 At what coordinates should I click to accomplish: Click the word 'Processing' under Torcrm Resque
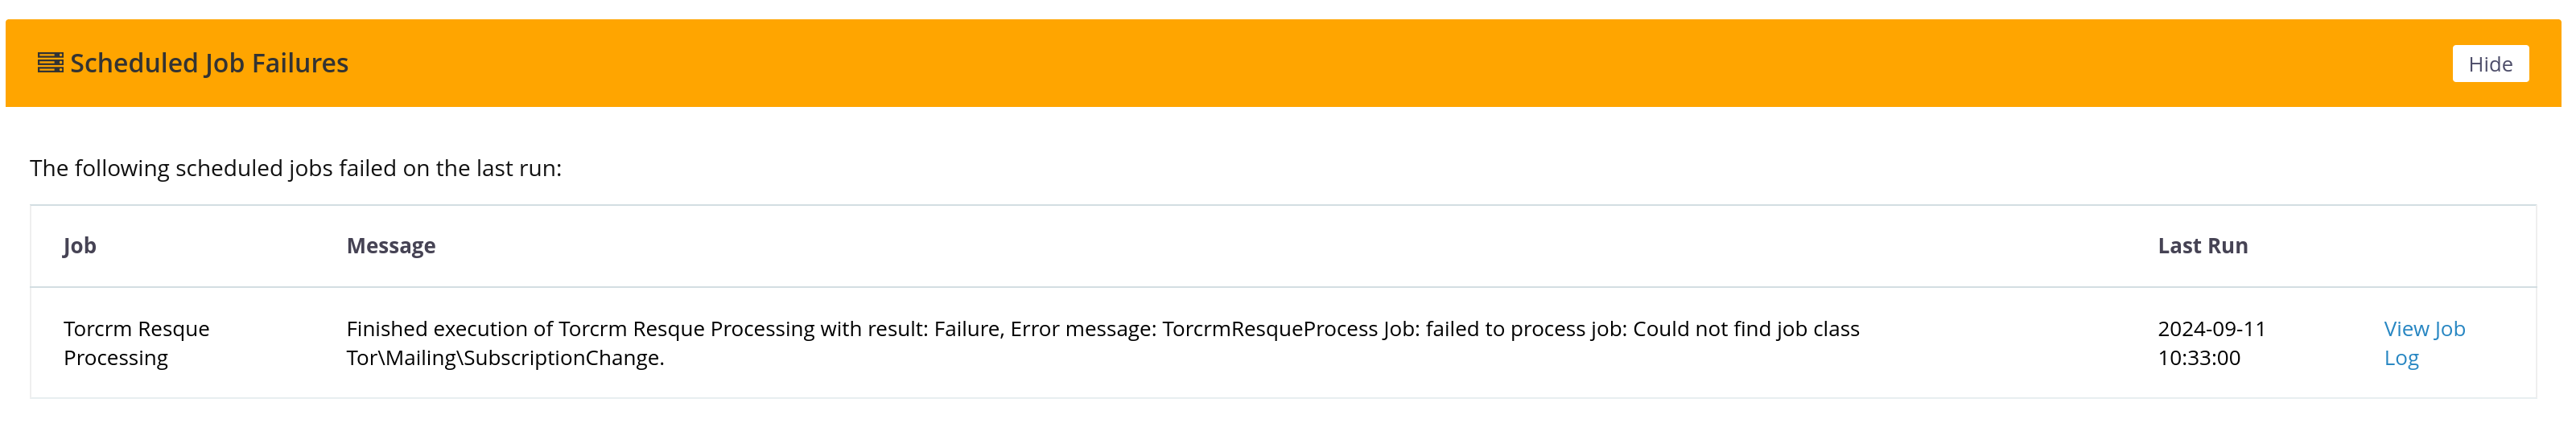click(115, 358)
